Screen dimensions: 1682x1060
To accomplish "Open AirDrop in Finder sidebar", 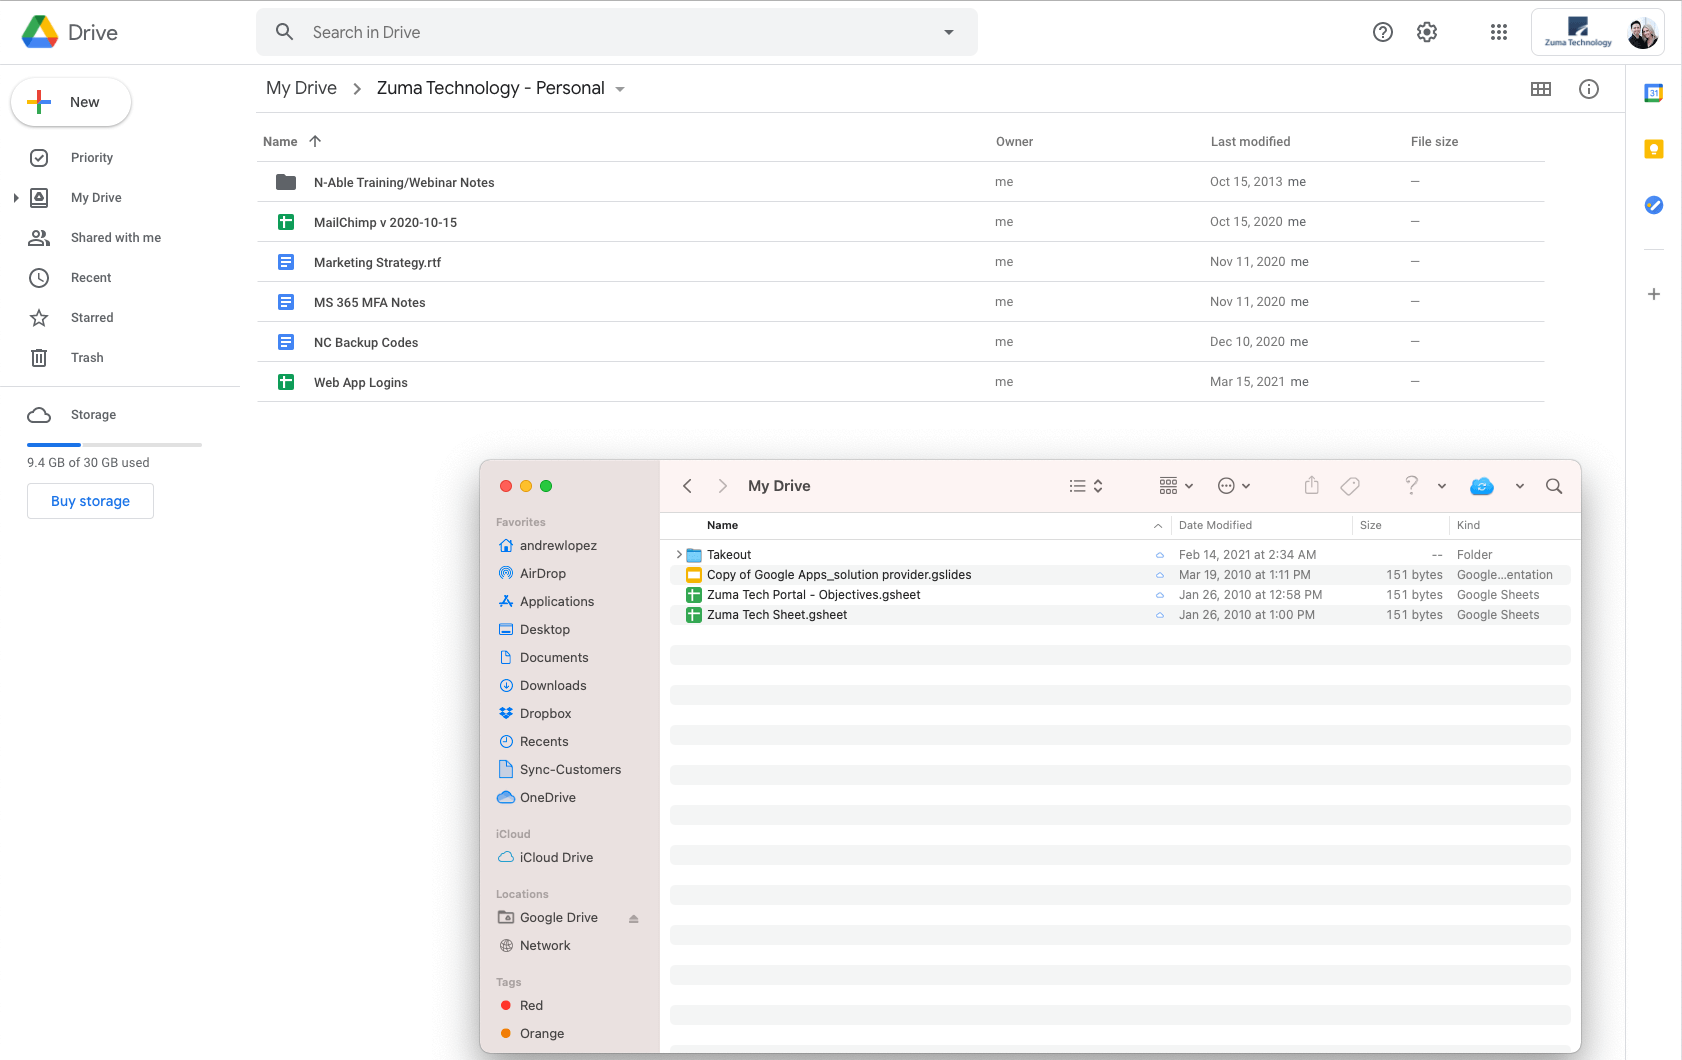I will (x=543, y=574).
